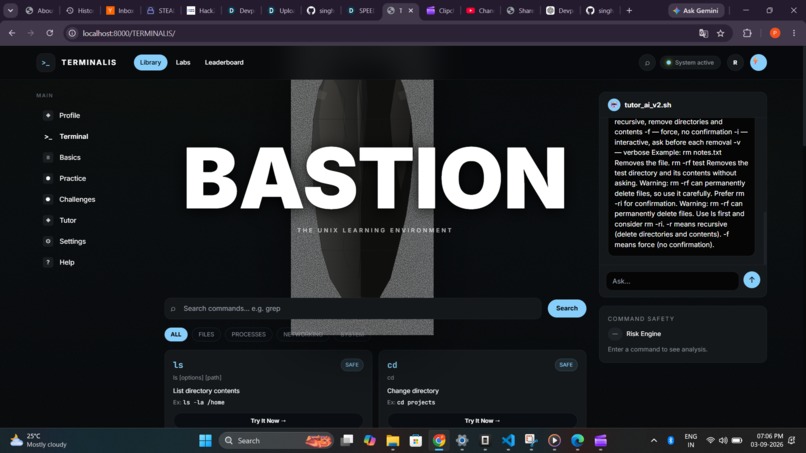Open Microsoft Edge from taskbar
Screen dimensions: 806x453
coord(577,441)
